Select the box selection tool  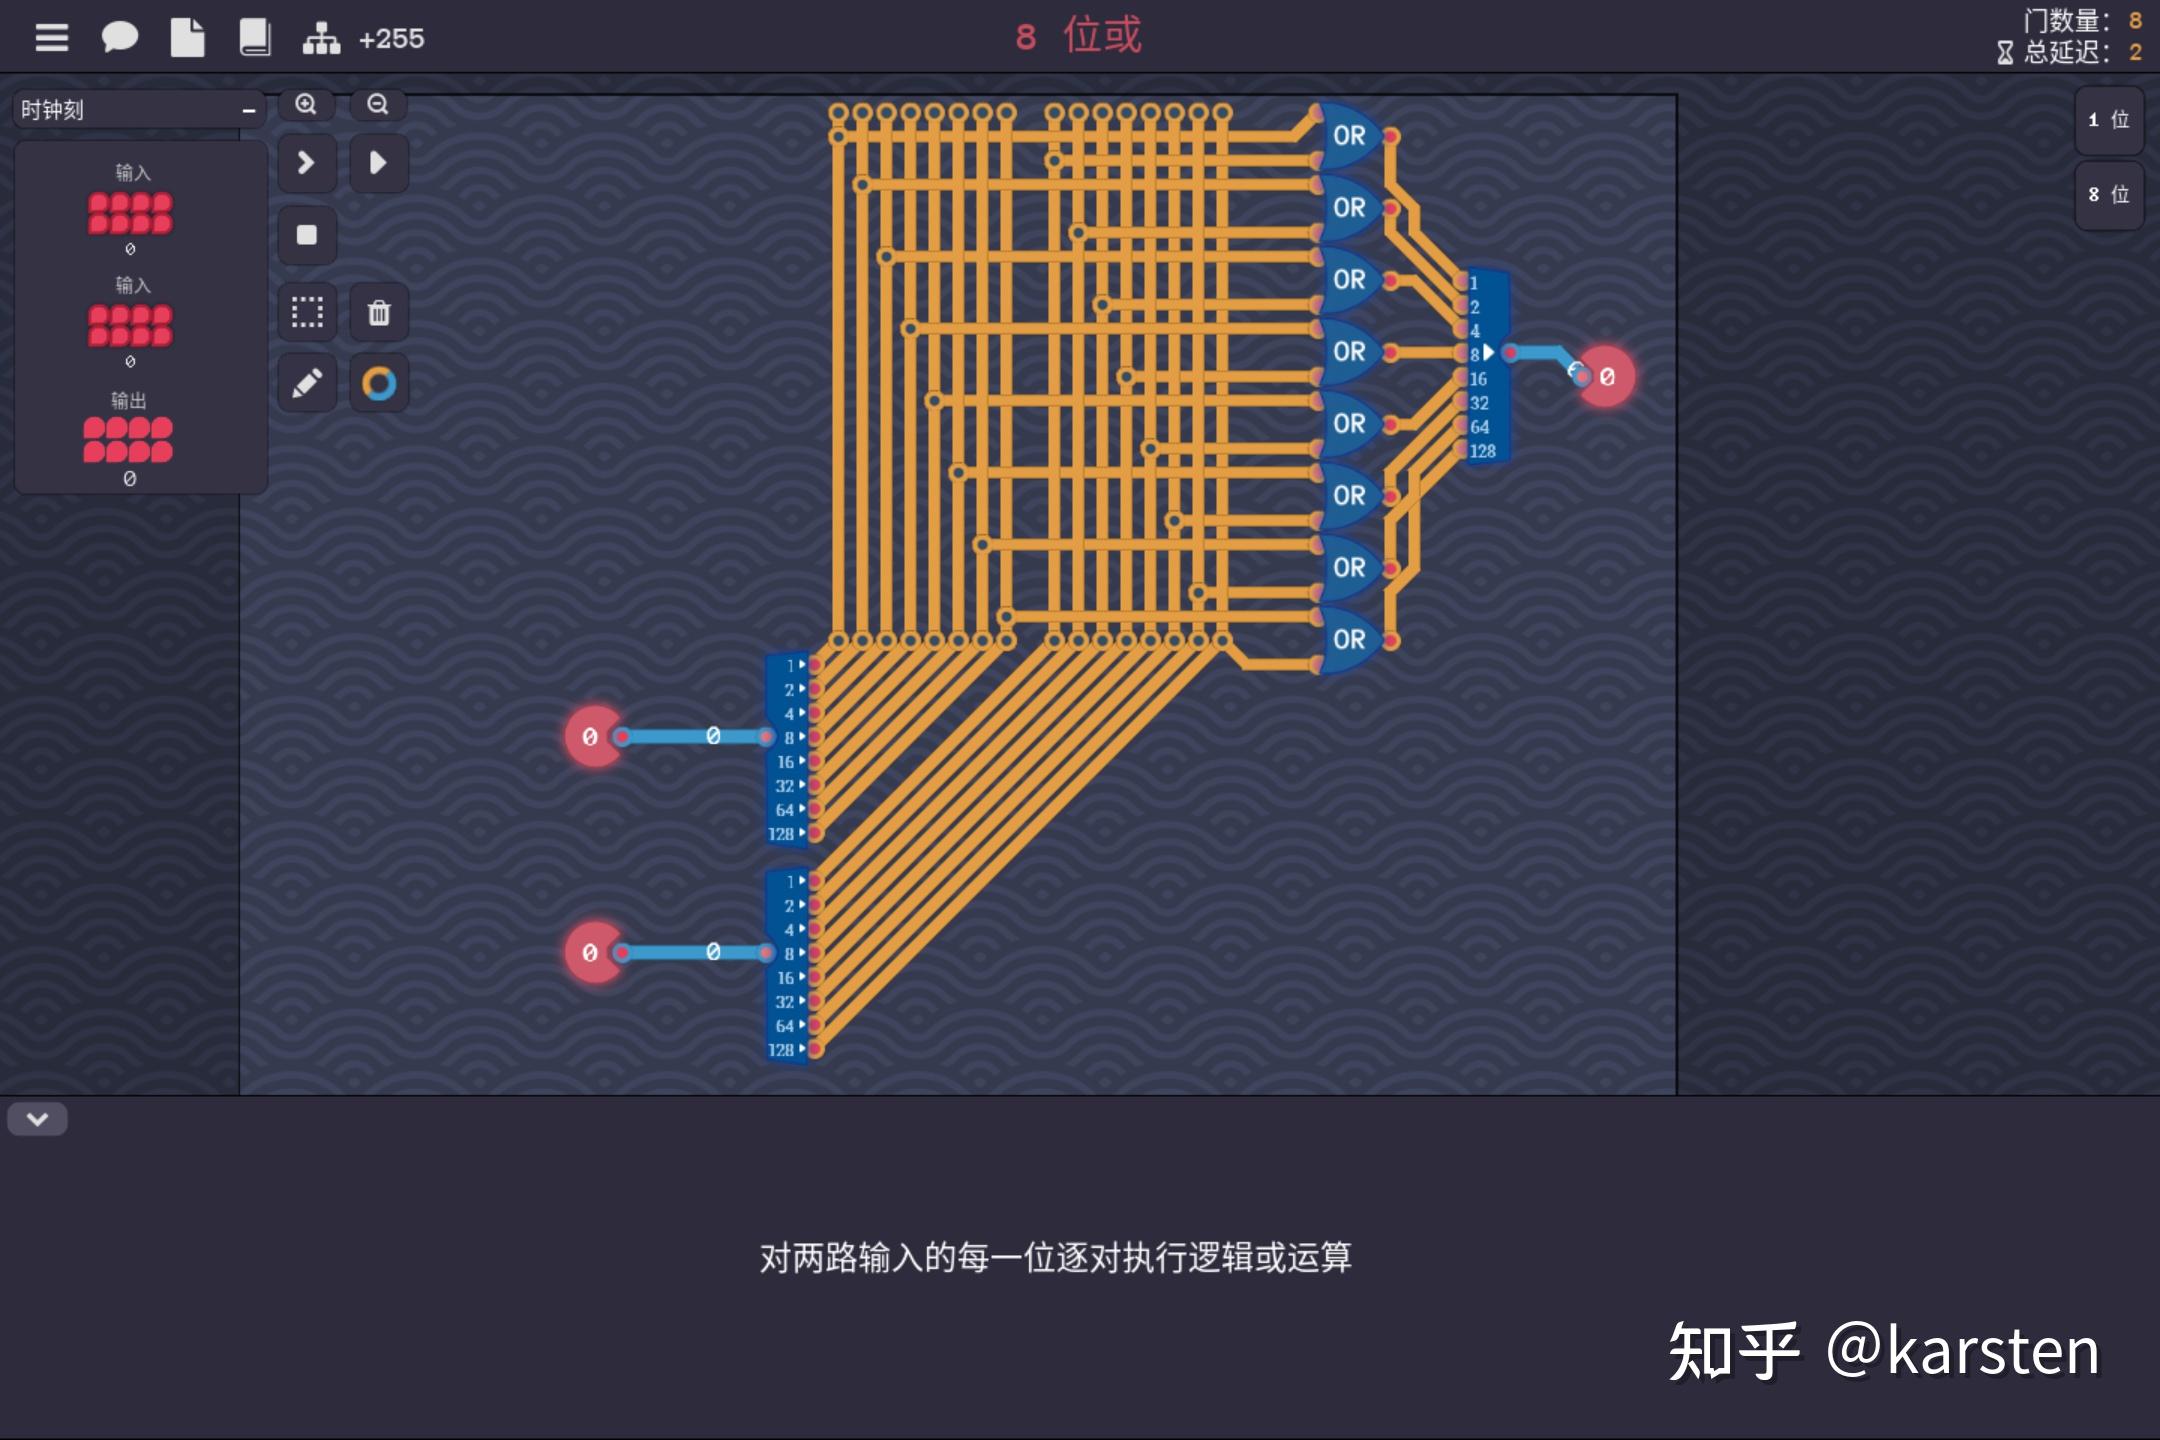pyautogui.click(x=307, y=311)
